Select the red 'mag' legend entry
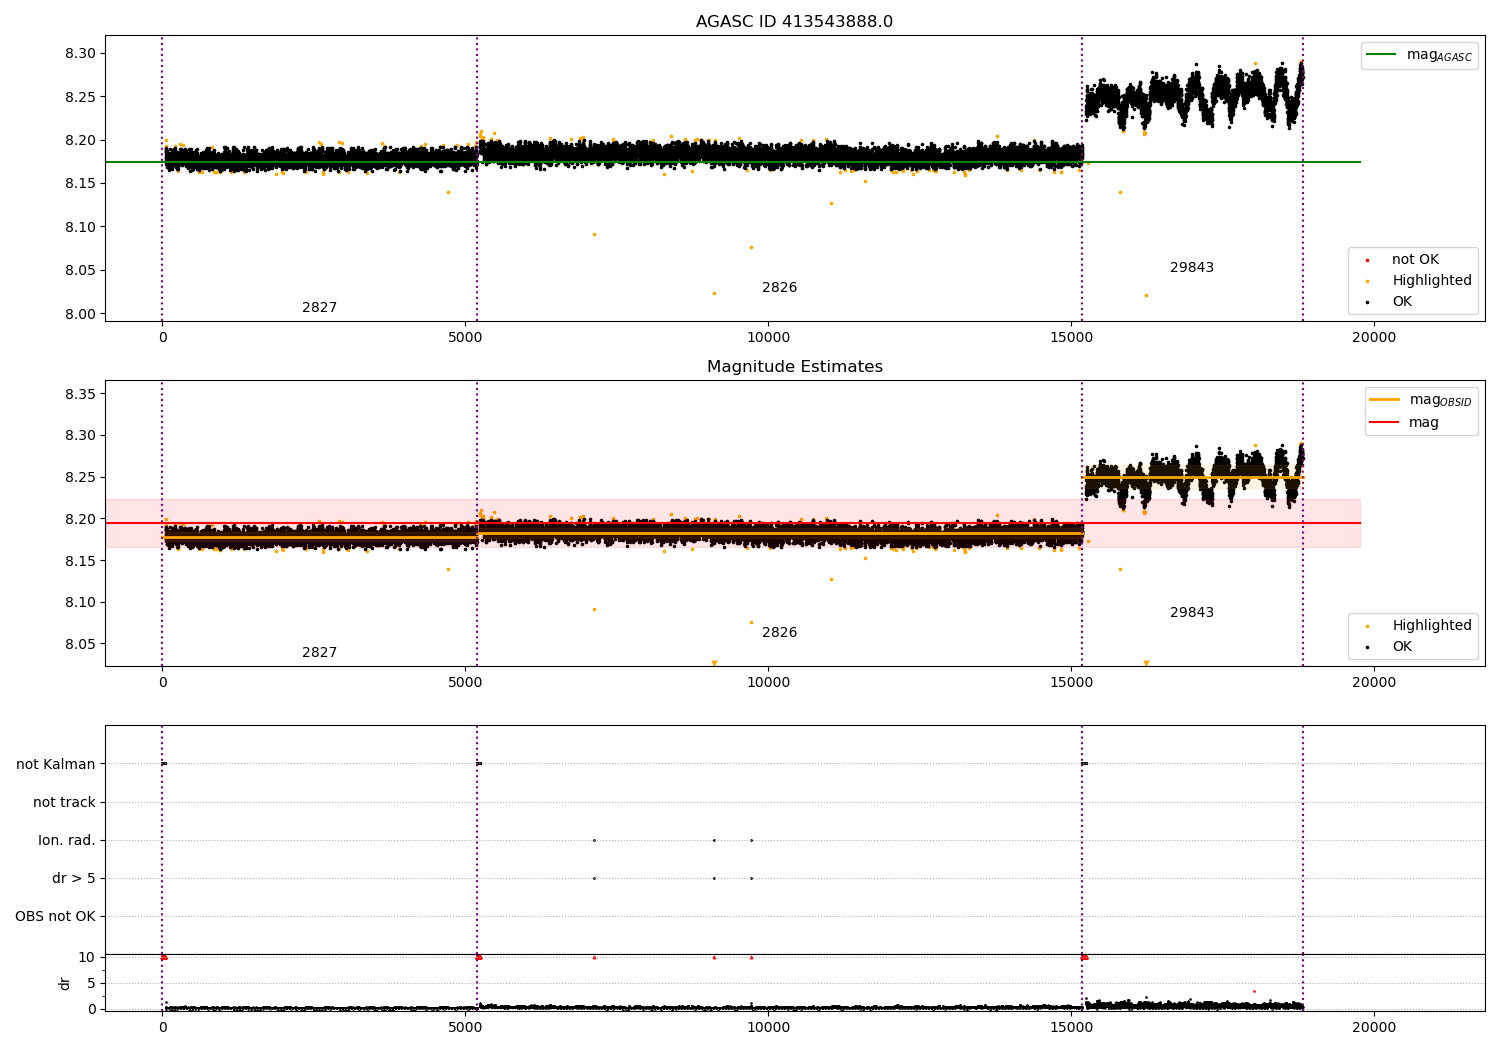Viewport: 1500px width, 1050px height. pos(1404,423)
